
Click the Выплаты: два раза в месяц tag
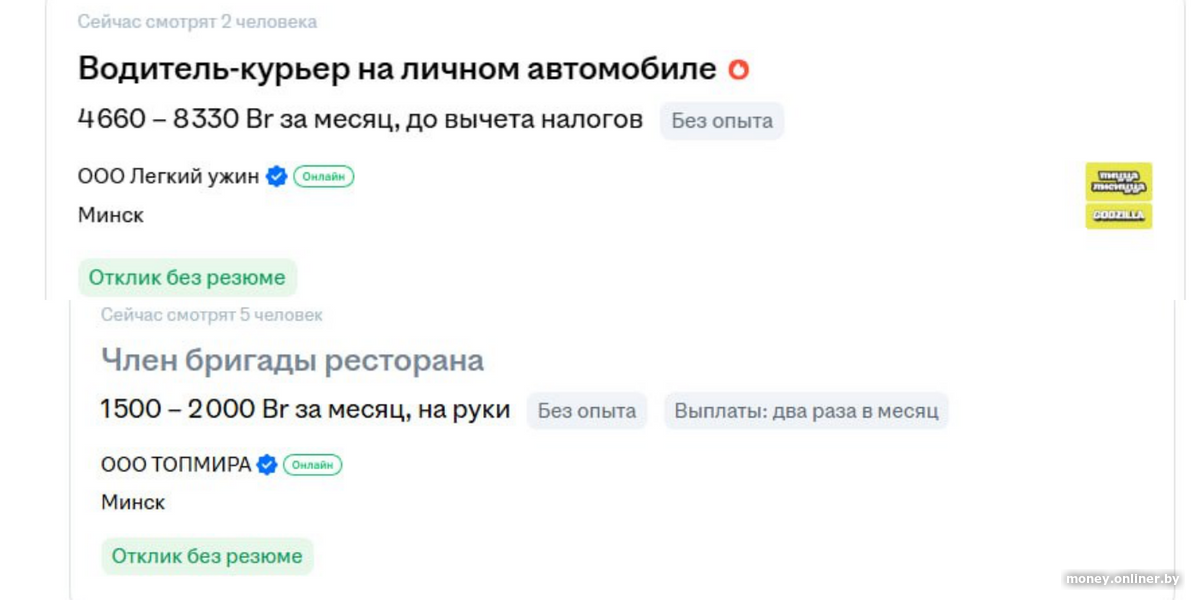[x=806, y=411]
